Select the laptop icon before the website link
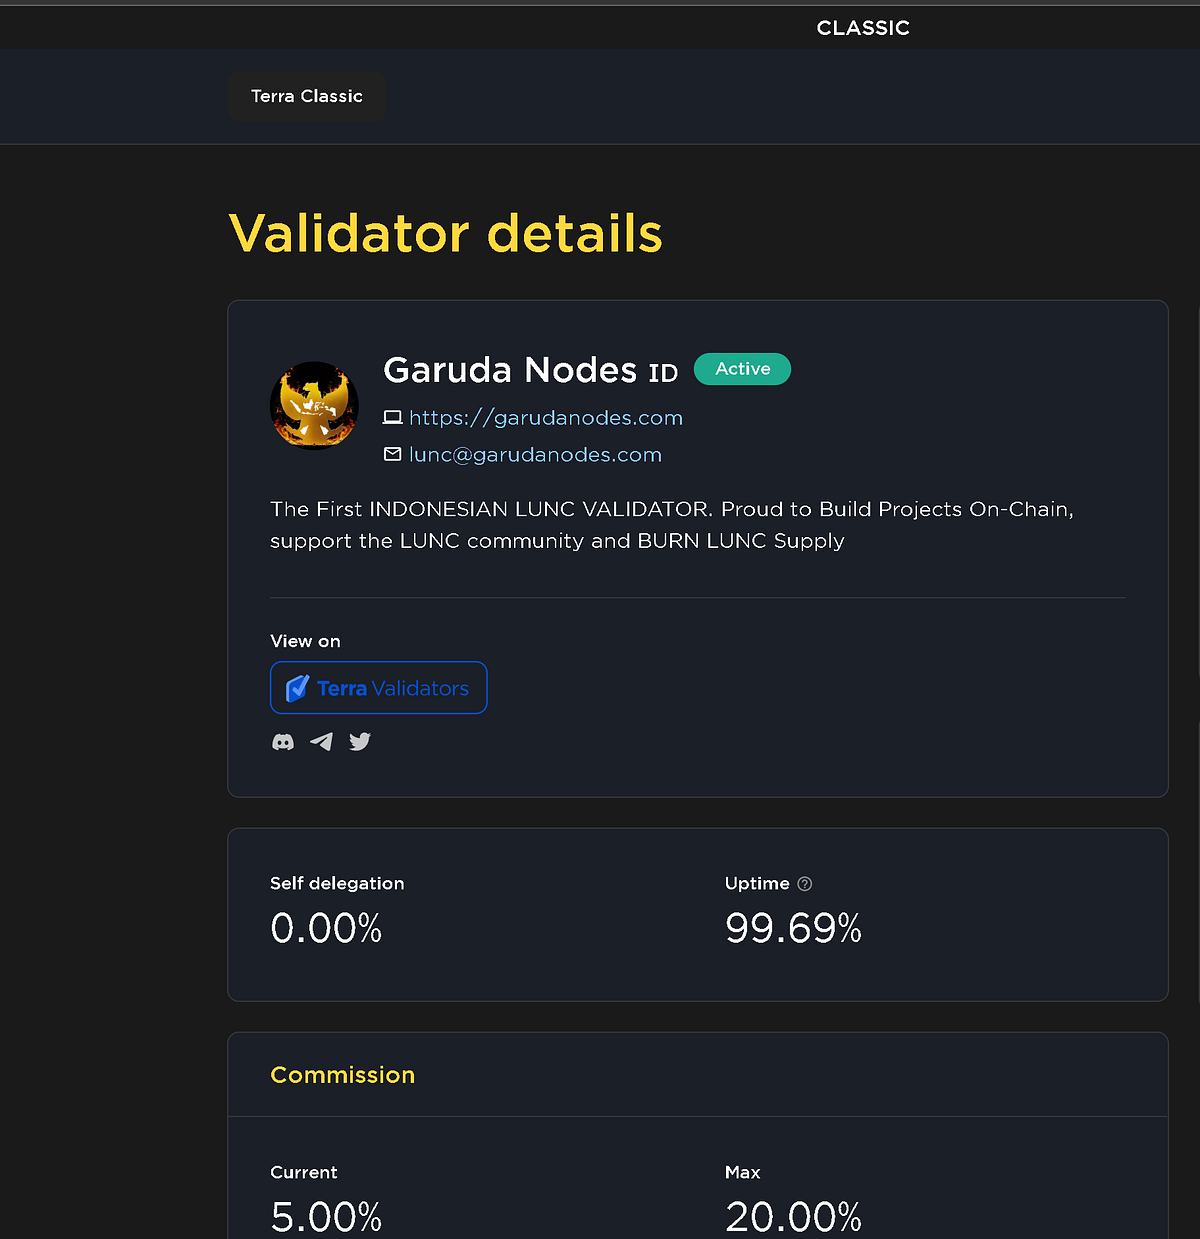The width and height of the screenshot is (1200, 1239). [393, 417]
